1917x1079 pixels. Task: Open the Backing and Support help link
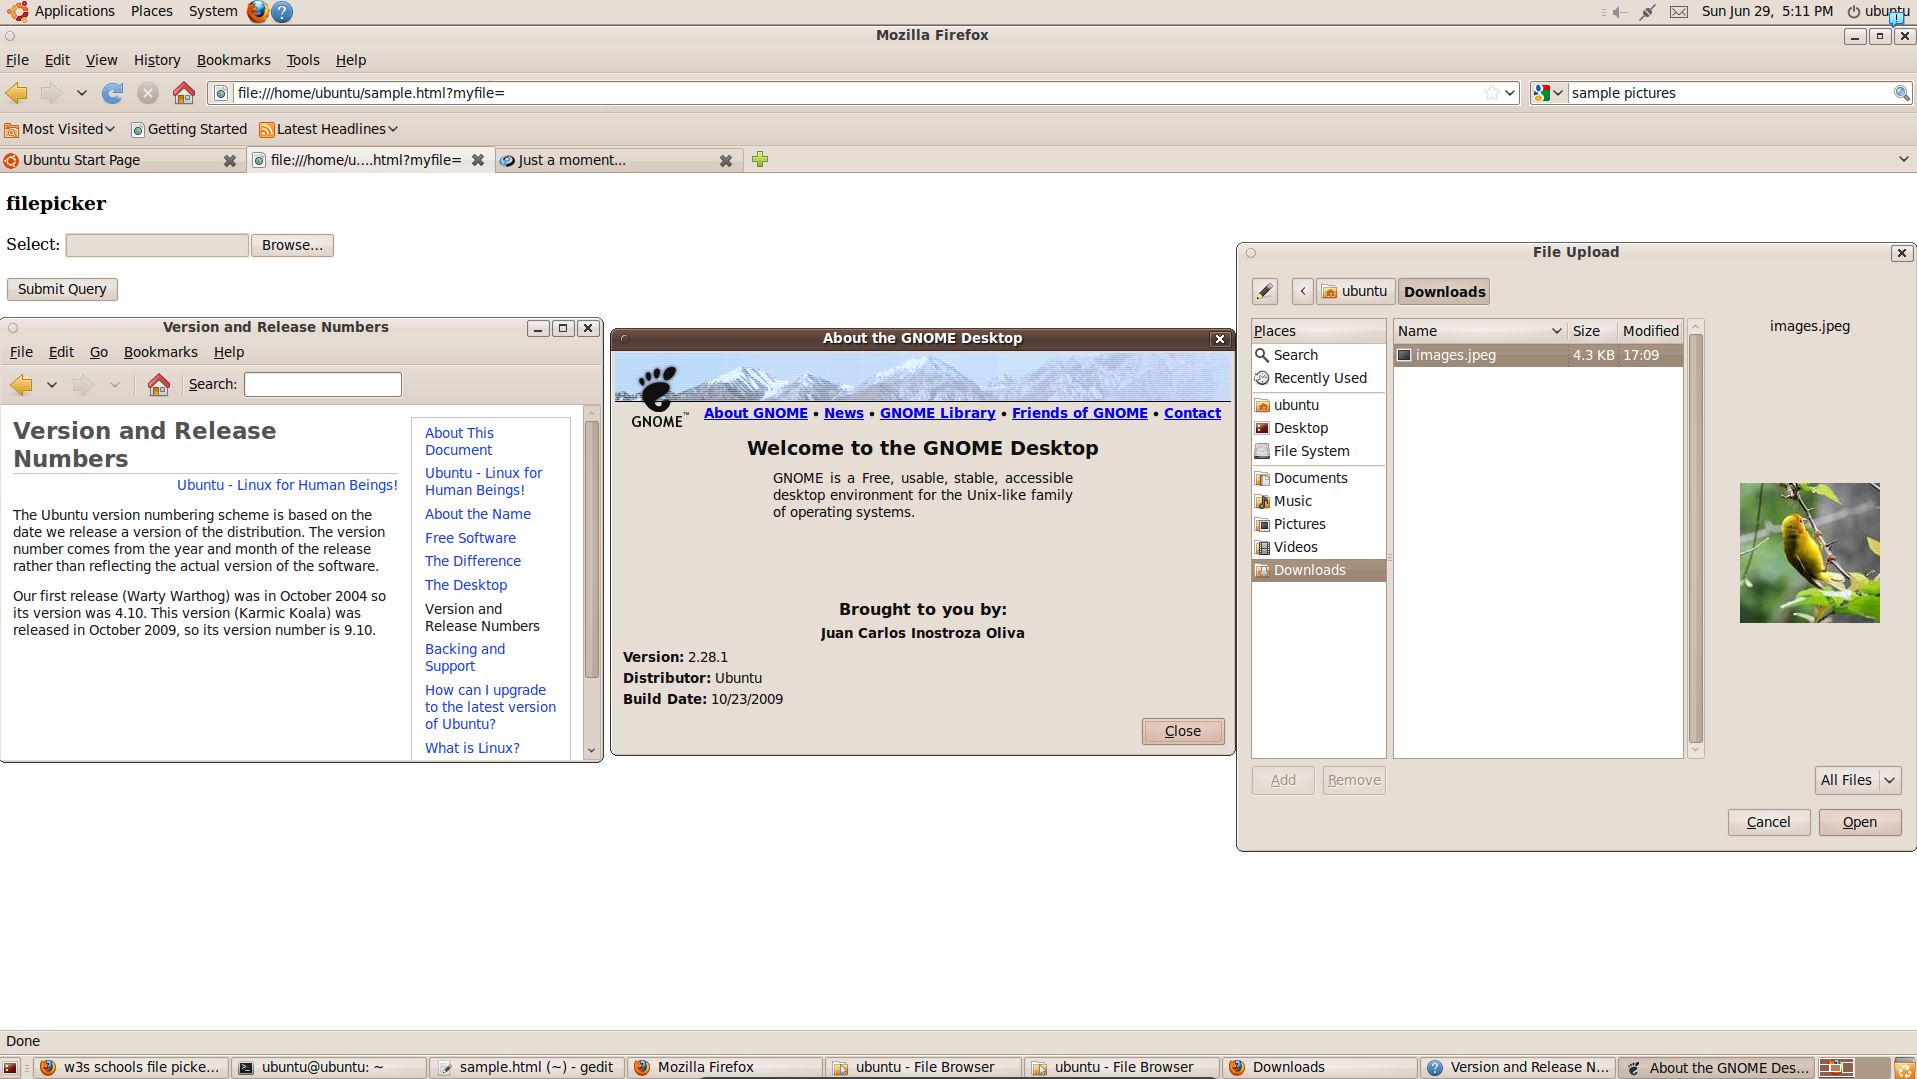(465, 657)
